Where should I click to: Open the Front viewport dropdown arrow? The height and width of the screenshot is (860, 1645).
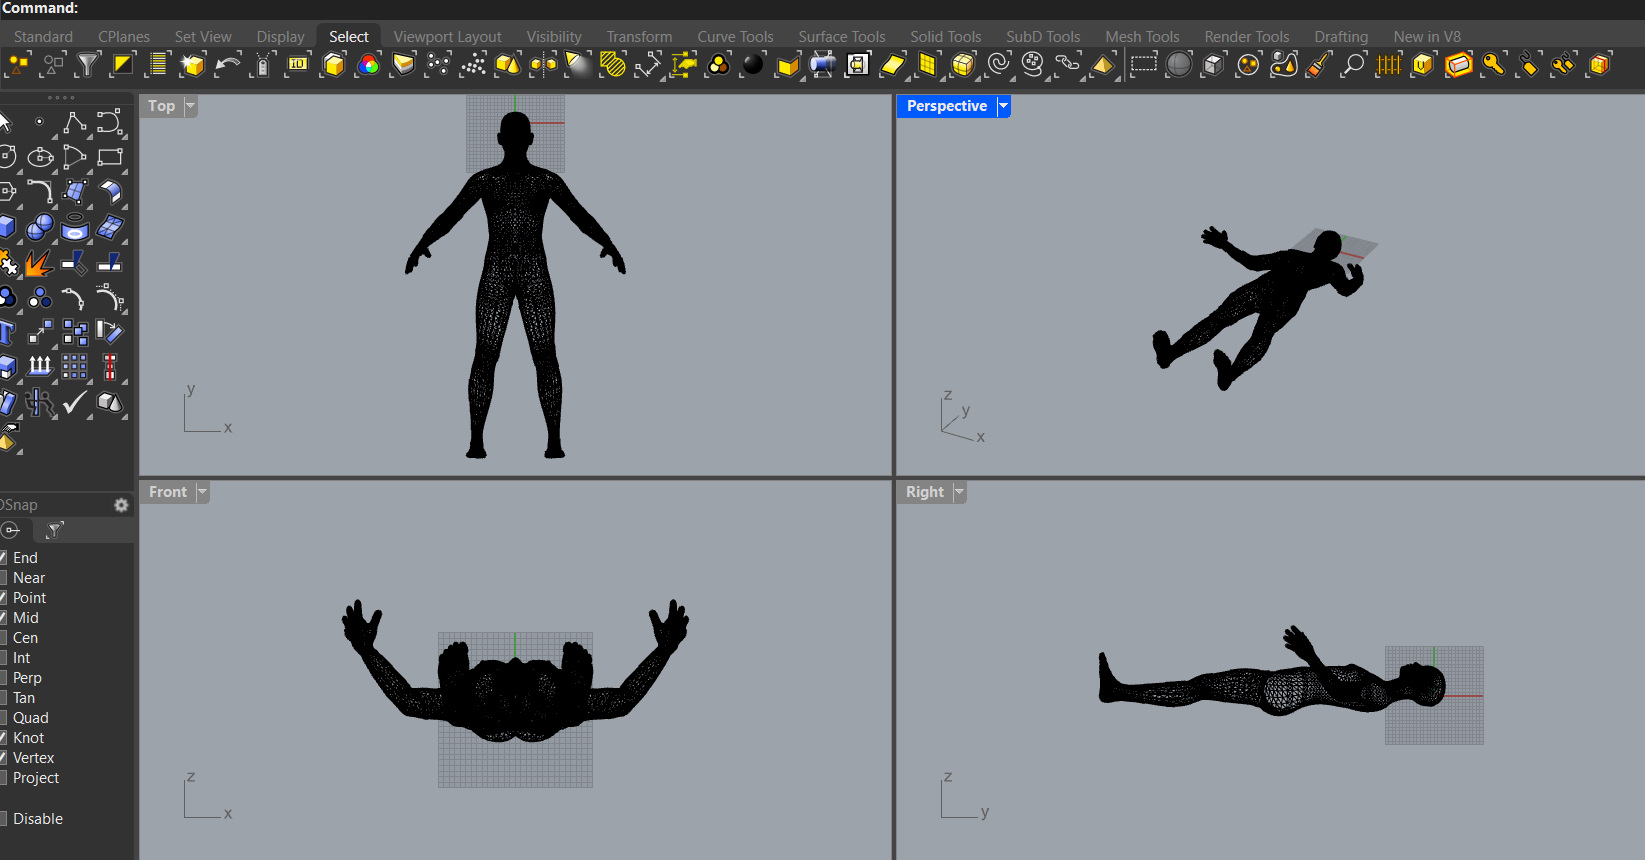(202, 492)
